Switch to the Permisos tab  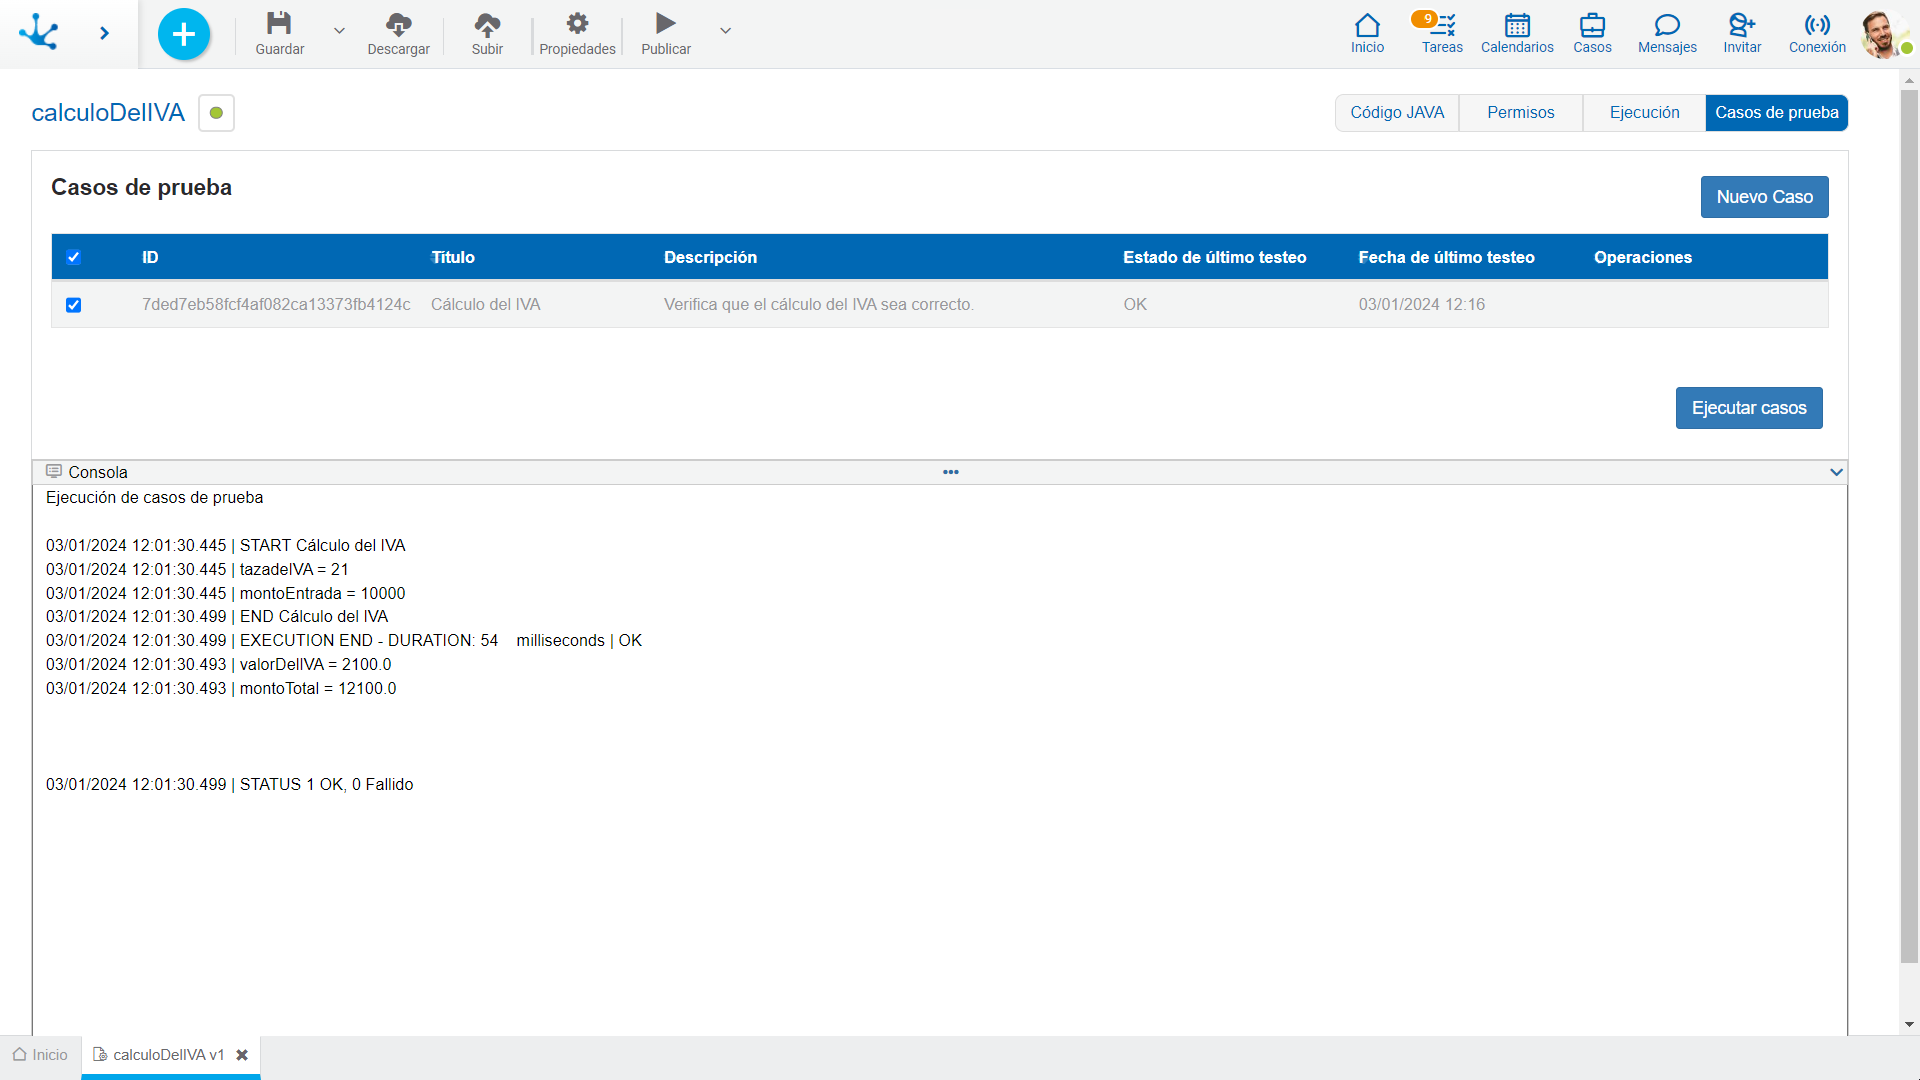pyautogui.click(x=1520, y=112)
